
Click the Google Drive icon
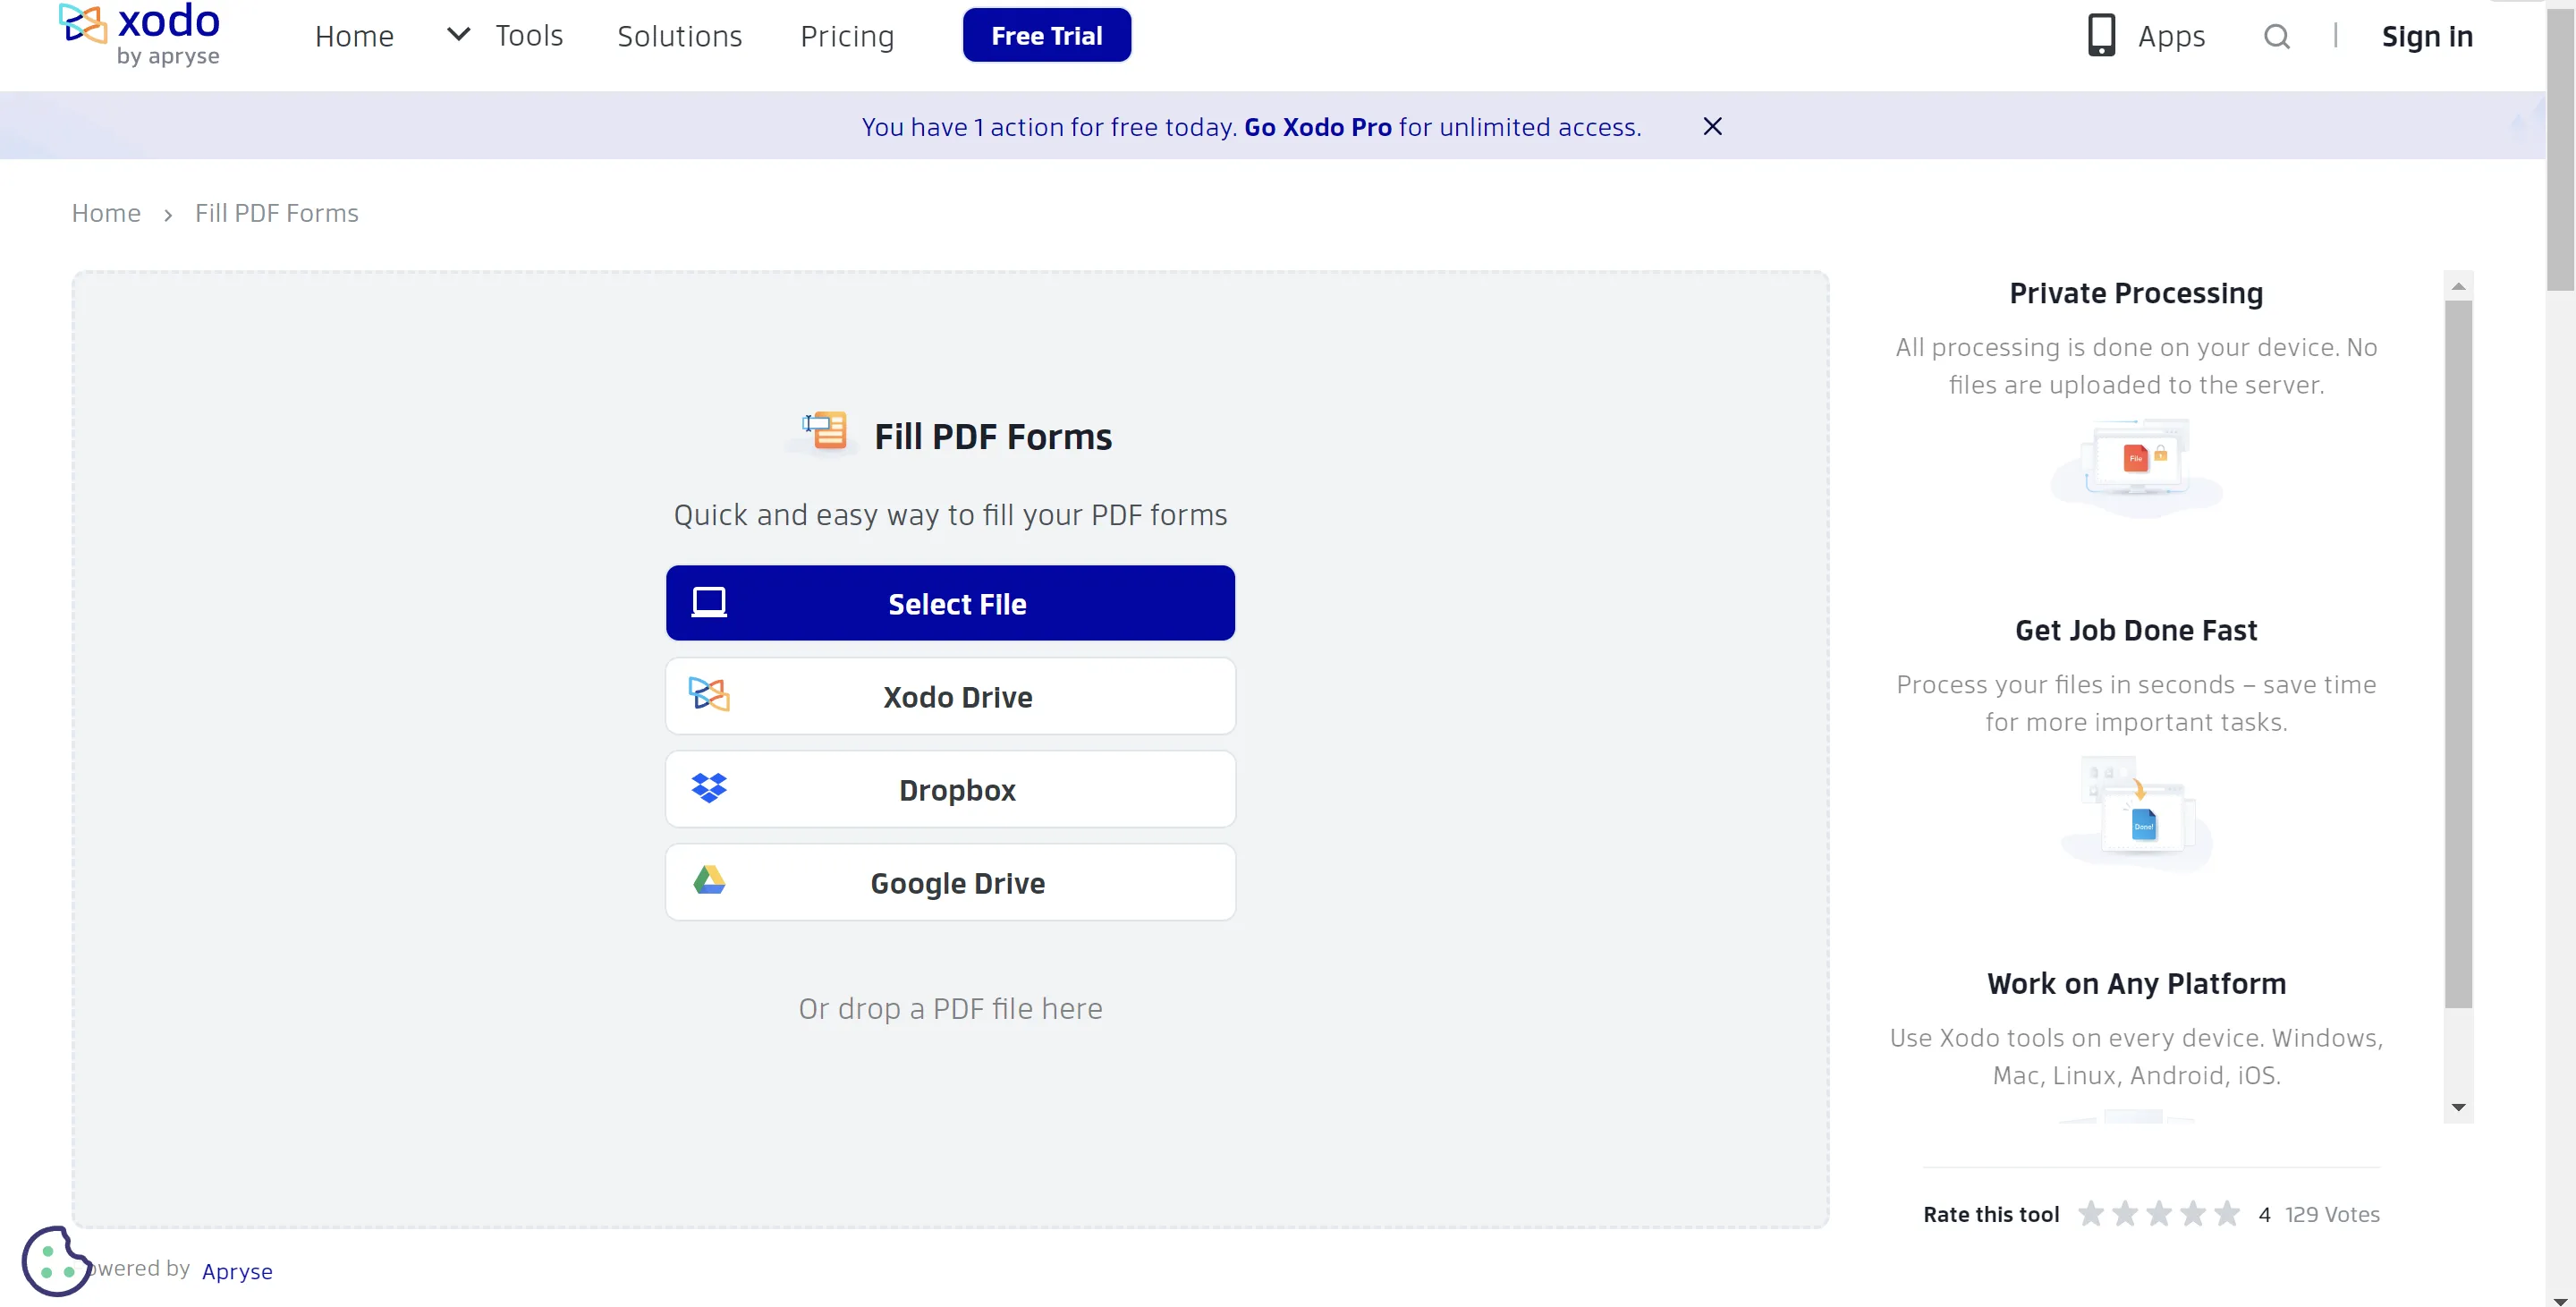pyautogui.click(x=710, y=882)
